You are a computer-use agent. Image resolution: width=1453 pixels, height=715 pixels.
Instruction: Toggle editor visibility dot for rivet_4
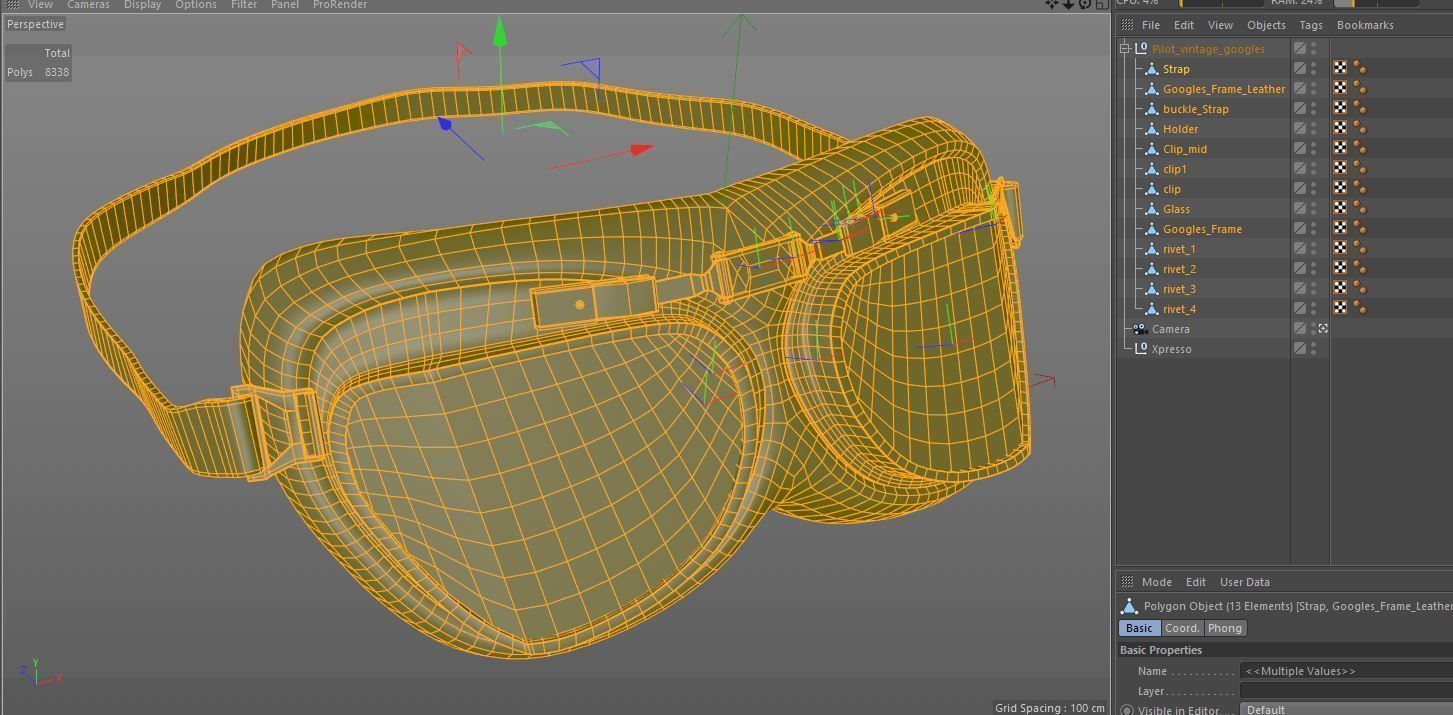[1314, 305]
